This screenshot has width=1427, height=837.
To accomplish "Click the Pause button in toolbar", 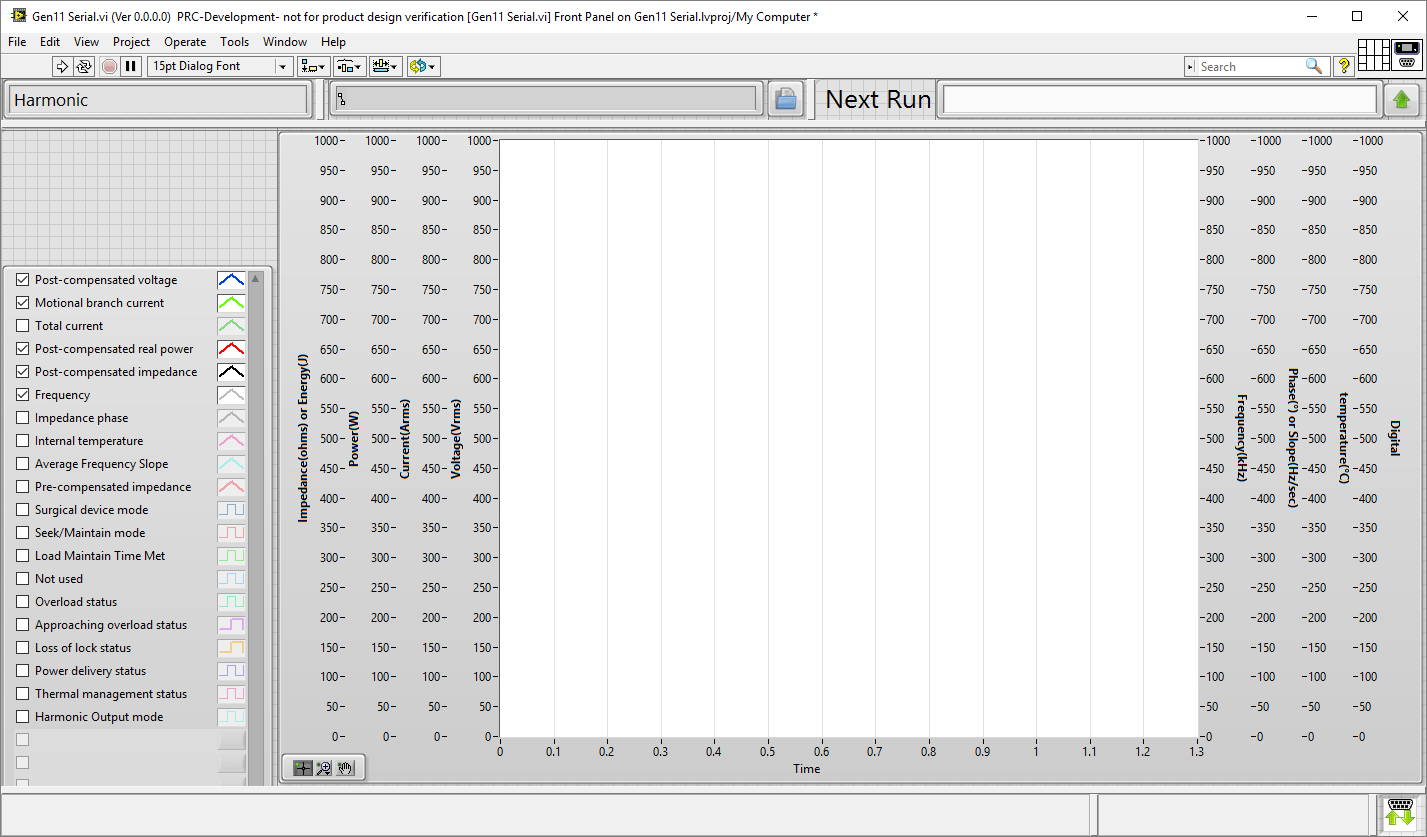I will [131, 66].
